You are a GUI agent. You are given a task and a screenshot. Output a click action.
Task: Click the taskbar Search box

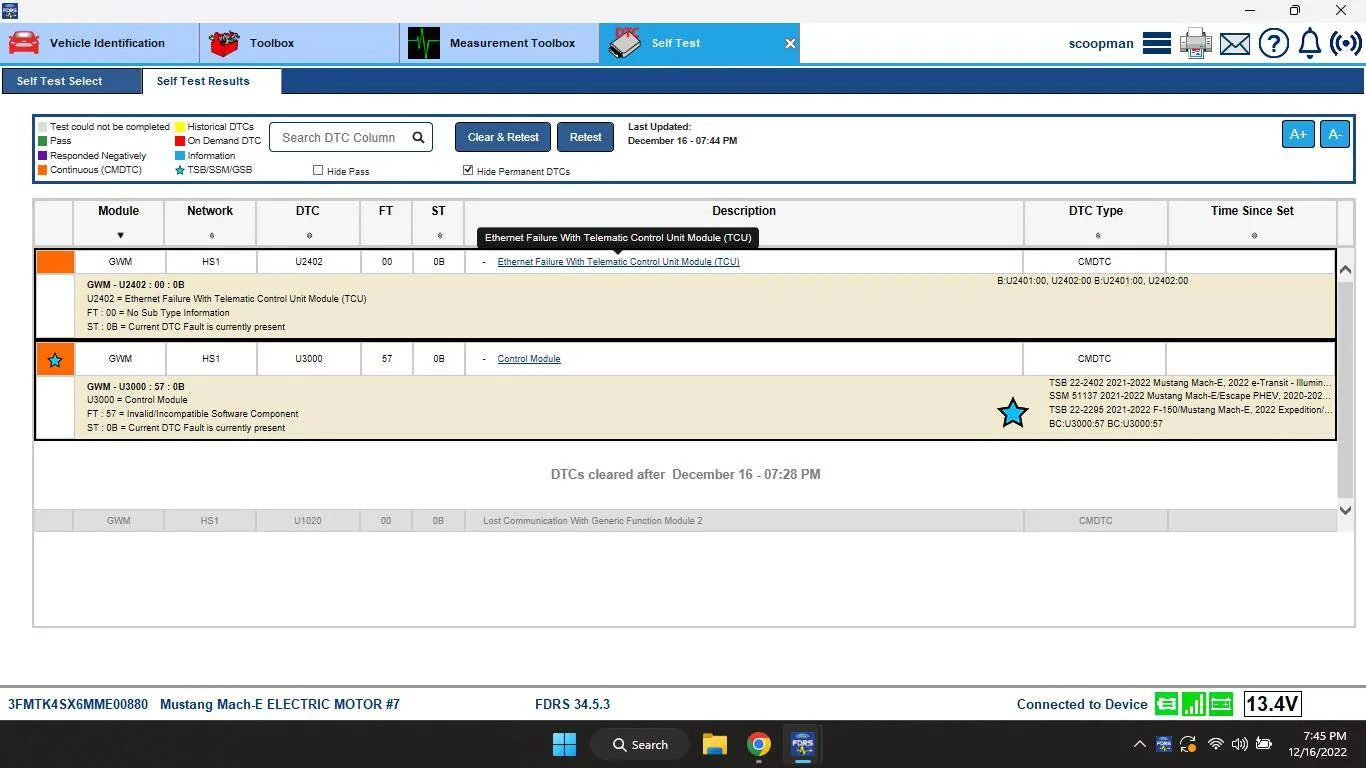click(639, 744)
